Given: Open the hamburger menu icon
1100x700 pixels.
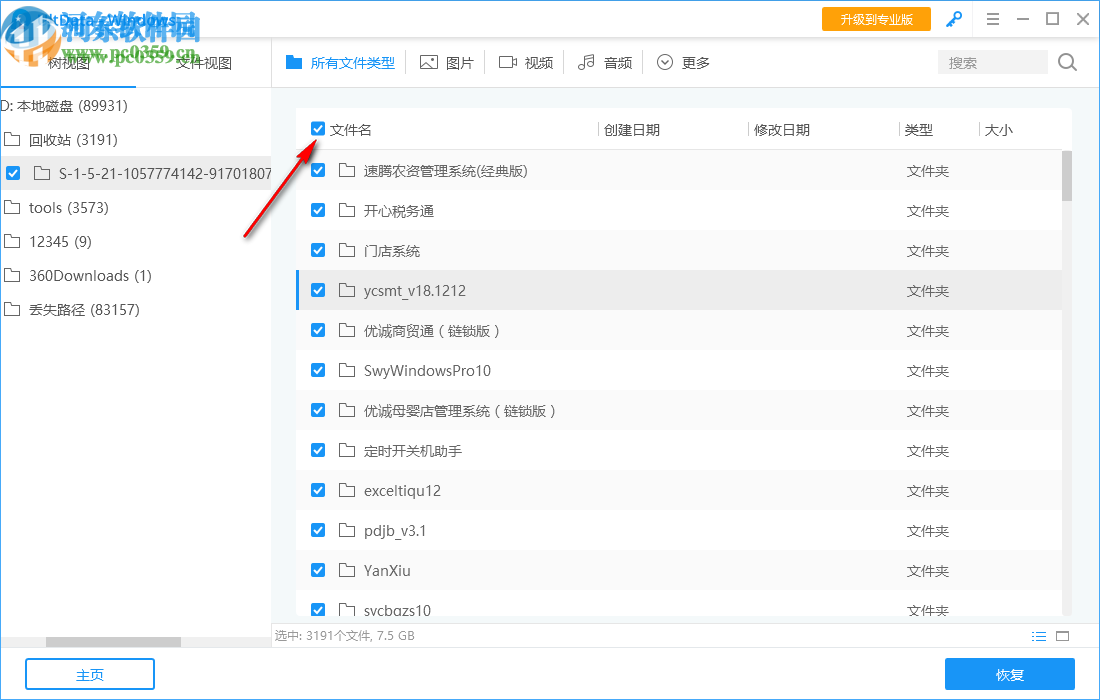Looking at the screenshot, I should pyautogui.click(x=993, y=18).
